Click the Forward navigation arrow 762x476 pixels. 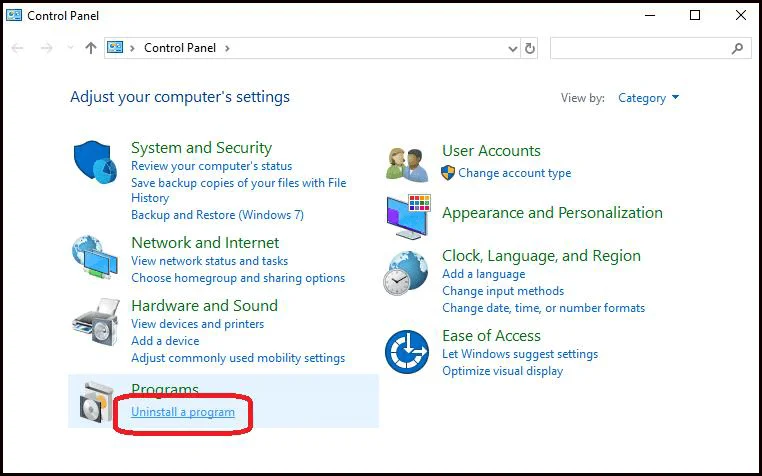(47, 48)
